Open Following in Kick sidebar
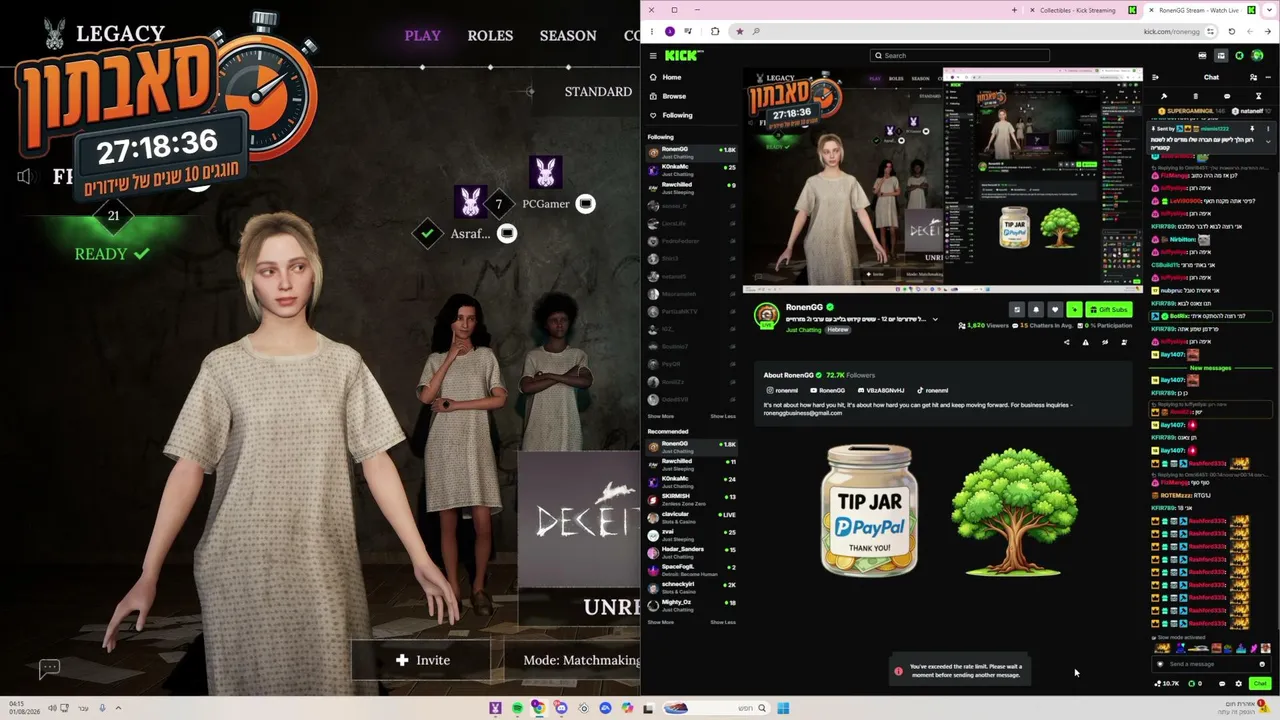 (x=677, y=115)
